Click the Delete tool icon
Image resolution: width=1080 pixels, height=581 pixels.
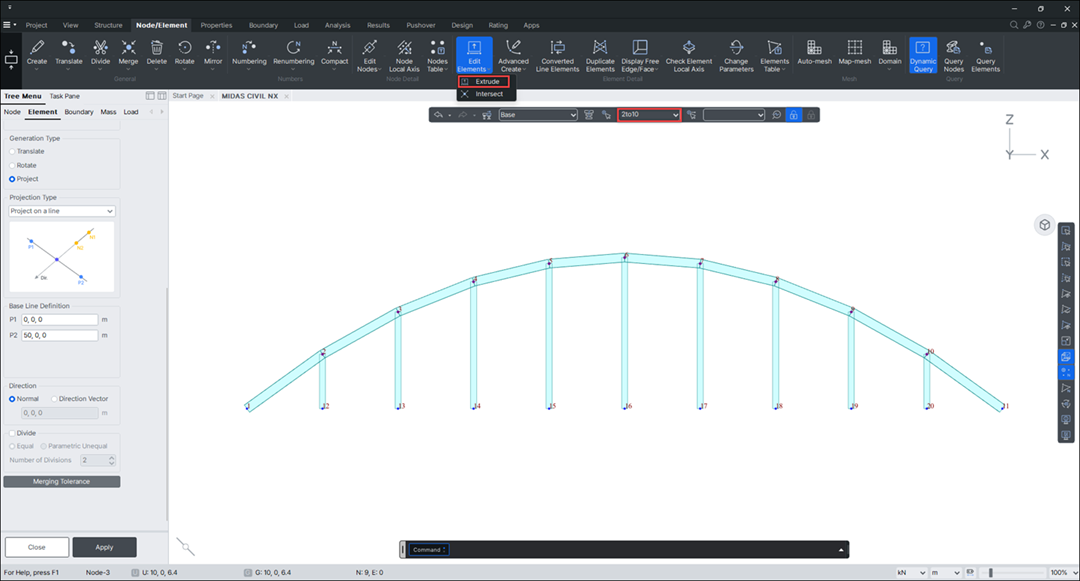click(157, 53)
